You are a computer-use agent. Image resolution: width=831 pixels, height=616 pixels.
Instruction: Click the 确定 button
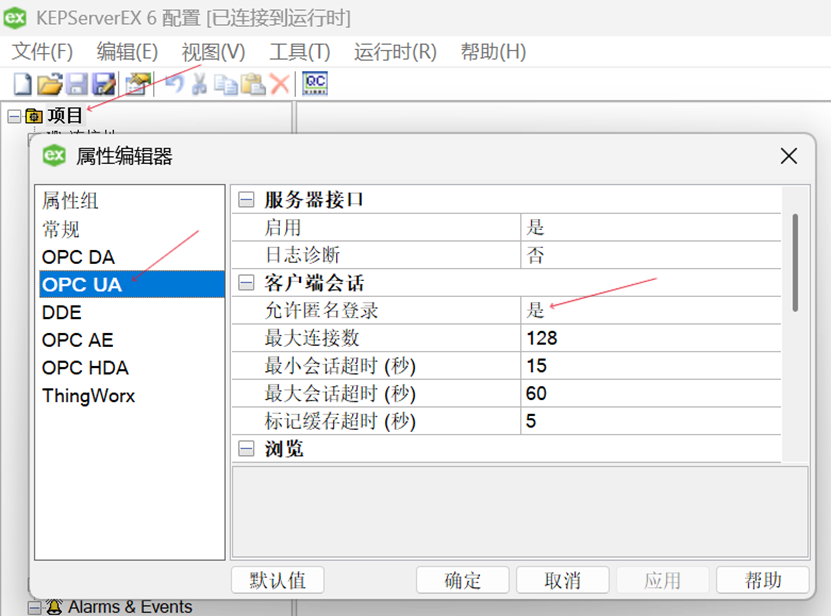click(x=463, y=580)
